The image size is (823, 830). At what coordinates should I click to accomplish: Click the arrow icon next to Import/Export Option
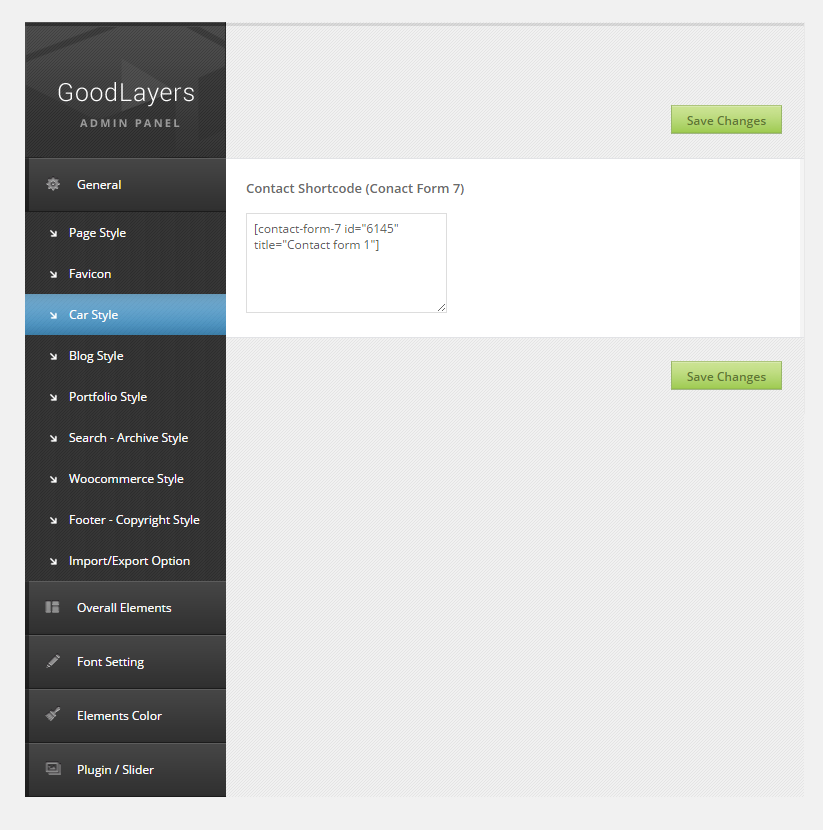[53, 562]
